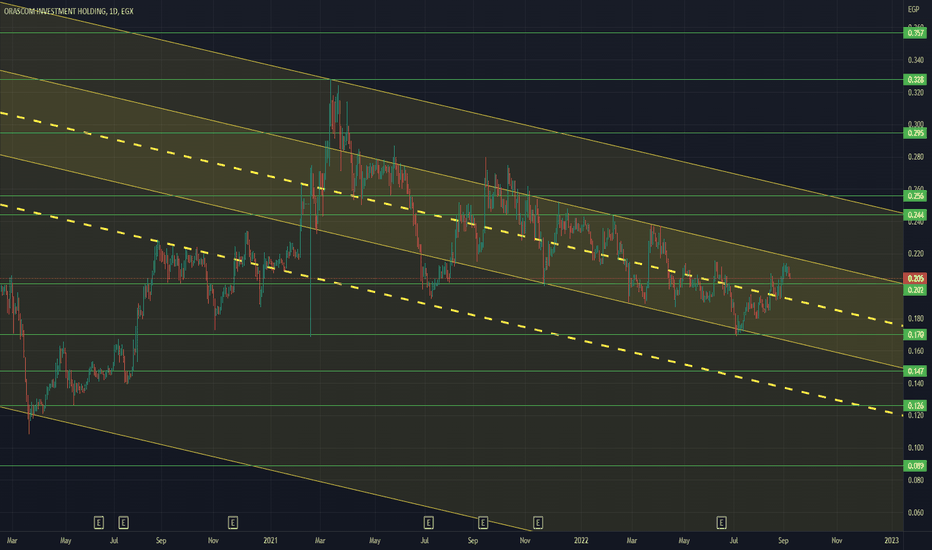The width and height of the screenshot is (932, 550).
Task: Click the earnings E marker above Nov 2021
Action: coord(537,523)
